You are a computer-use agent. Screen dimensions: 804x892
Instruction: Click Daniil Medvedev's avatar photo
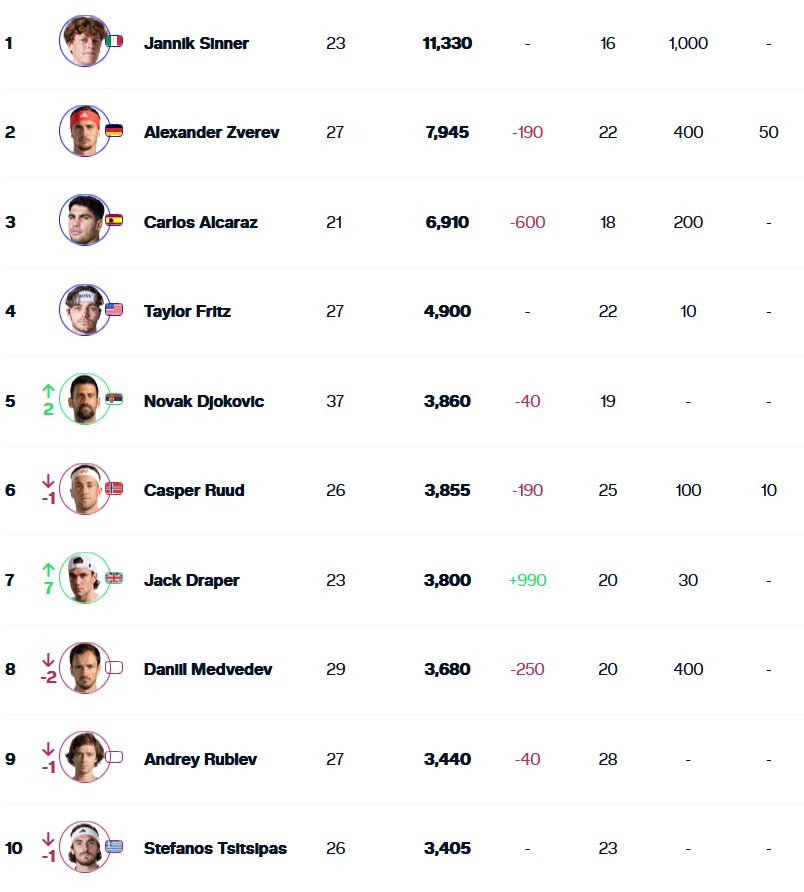click(x=84, y=668)
